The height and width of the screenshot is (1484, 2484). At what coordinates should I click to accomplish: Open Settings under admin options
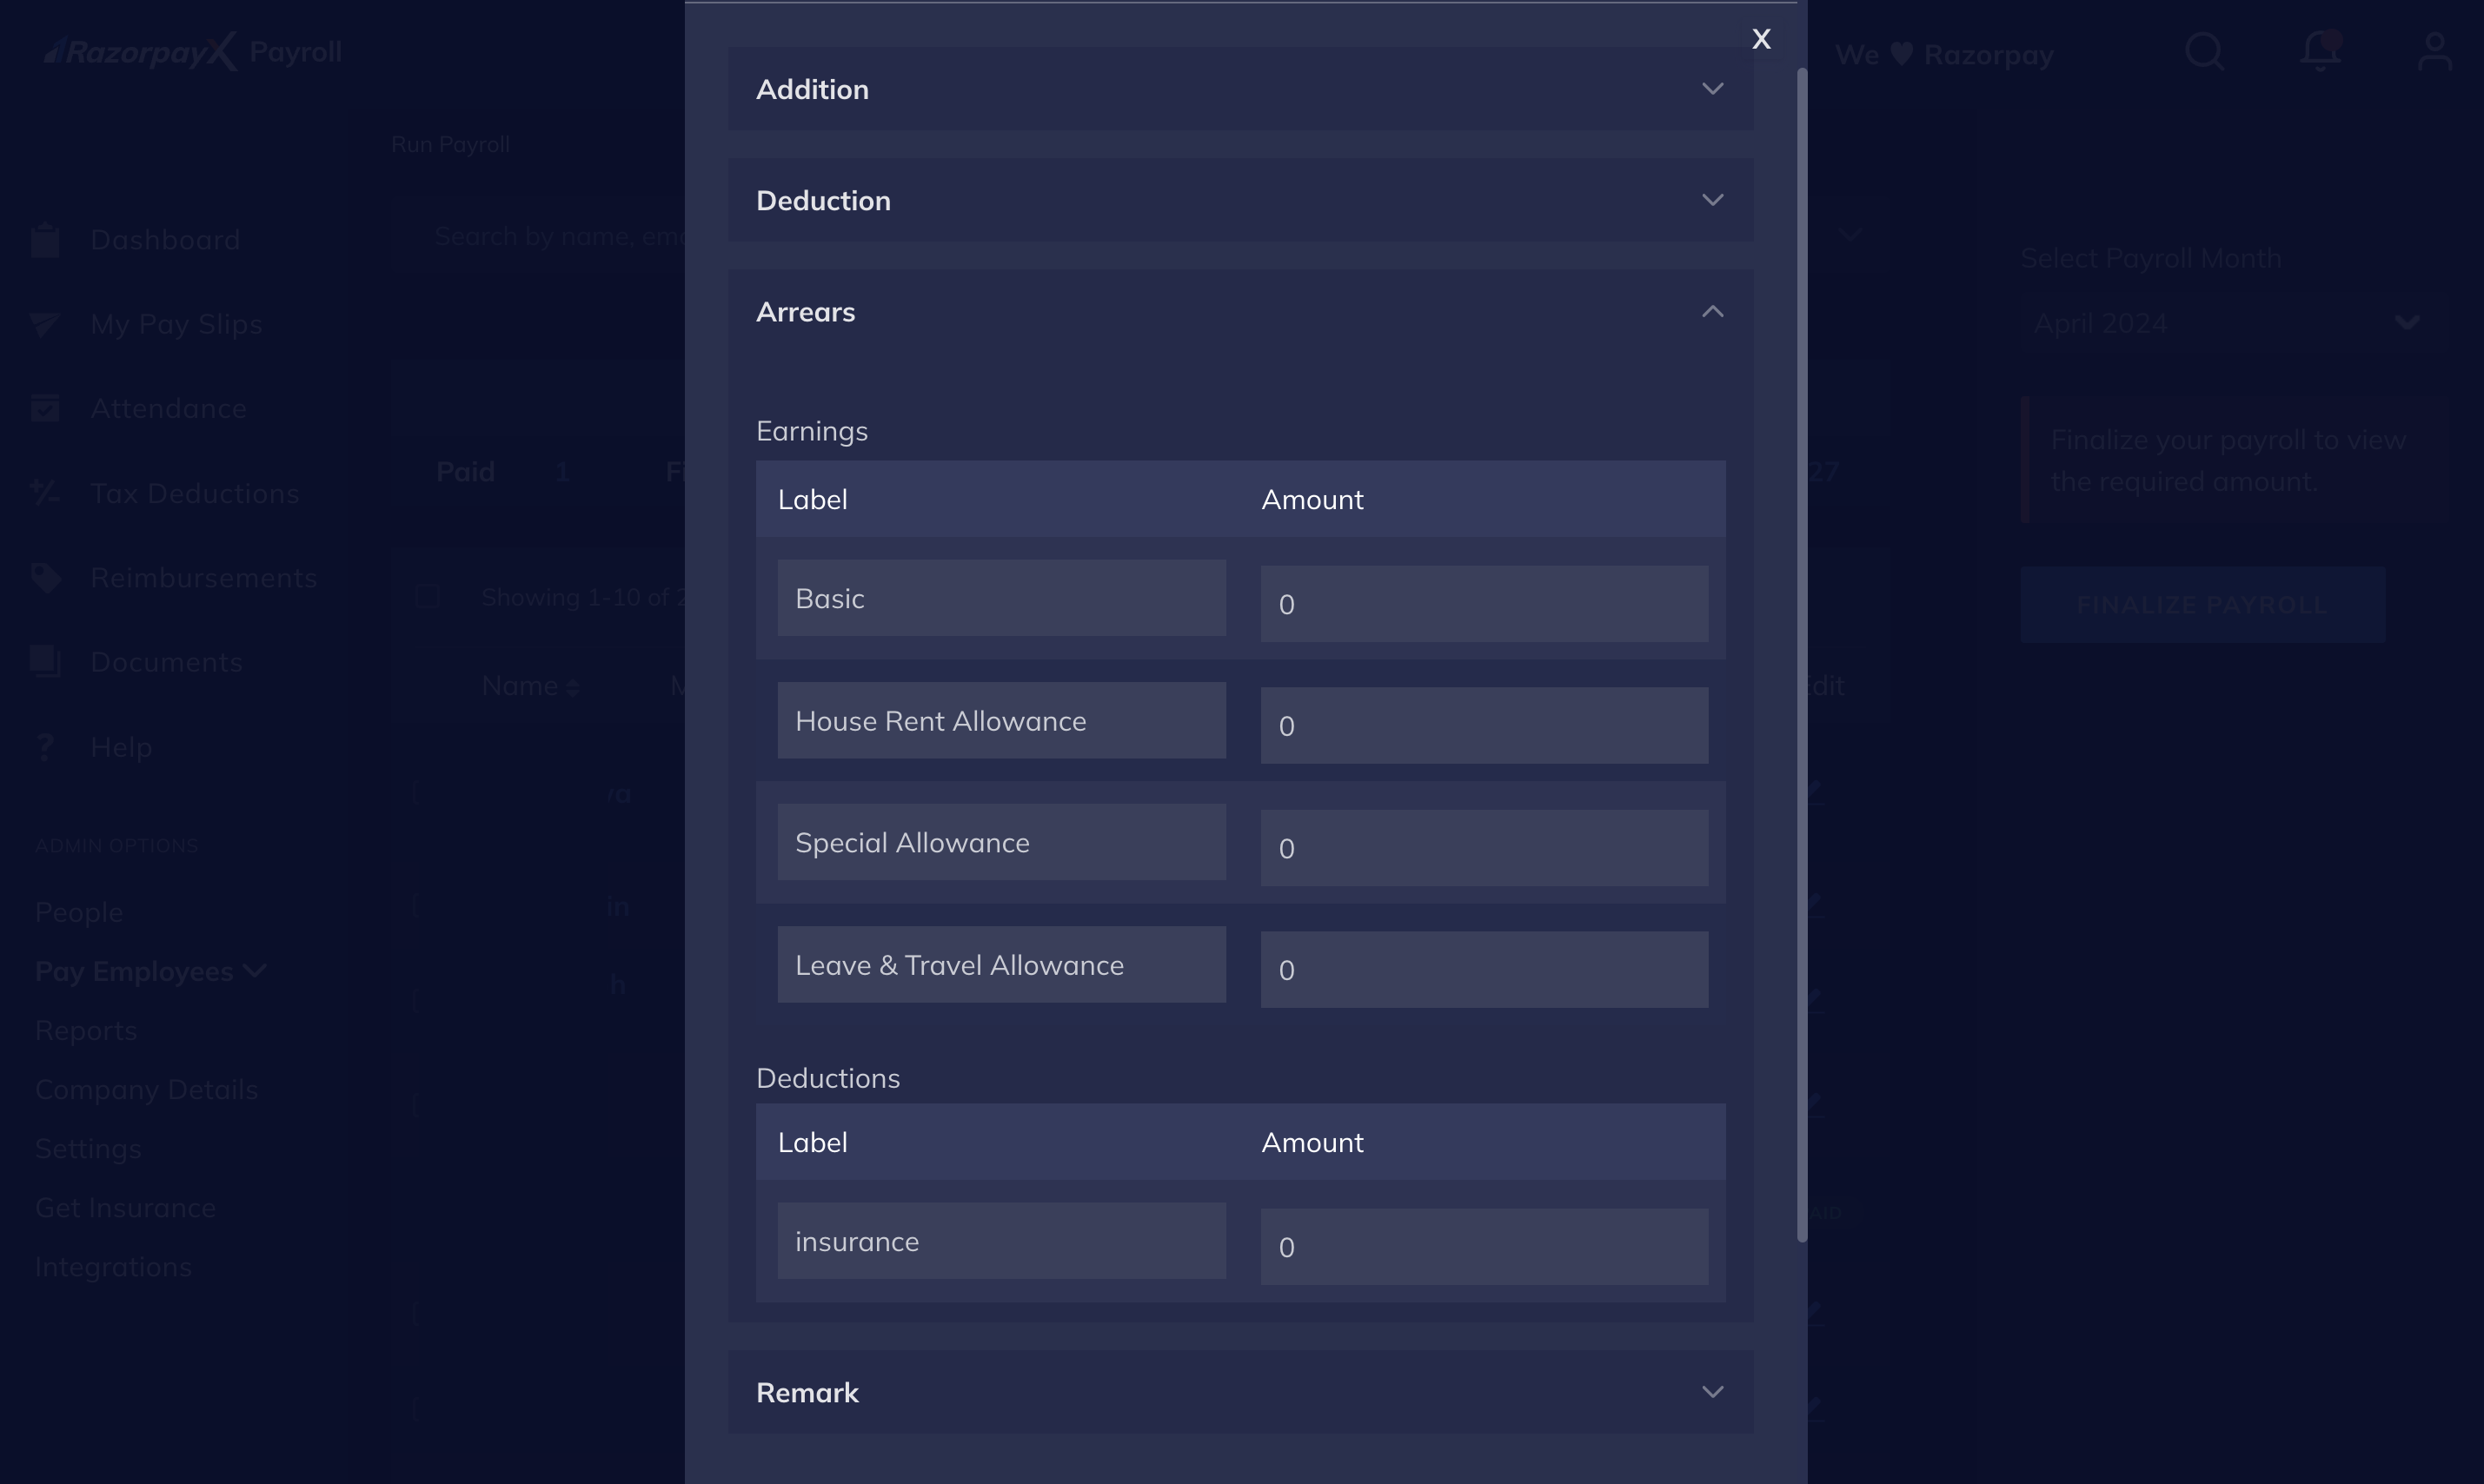[88, 1148]
